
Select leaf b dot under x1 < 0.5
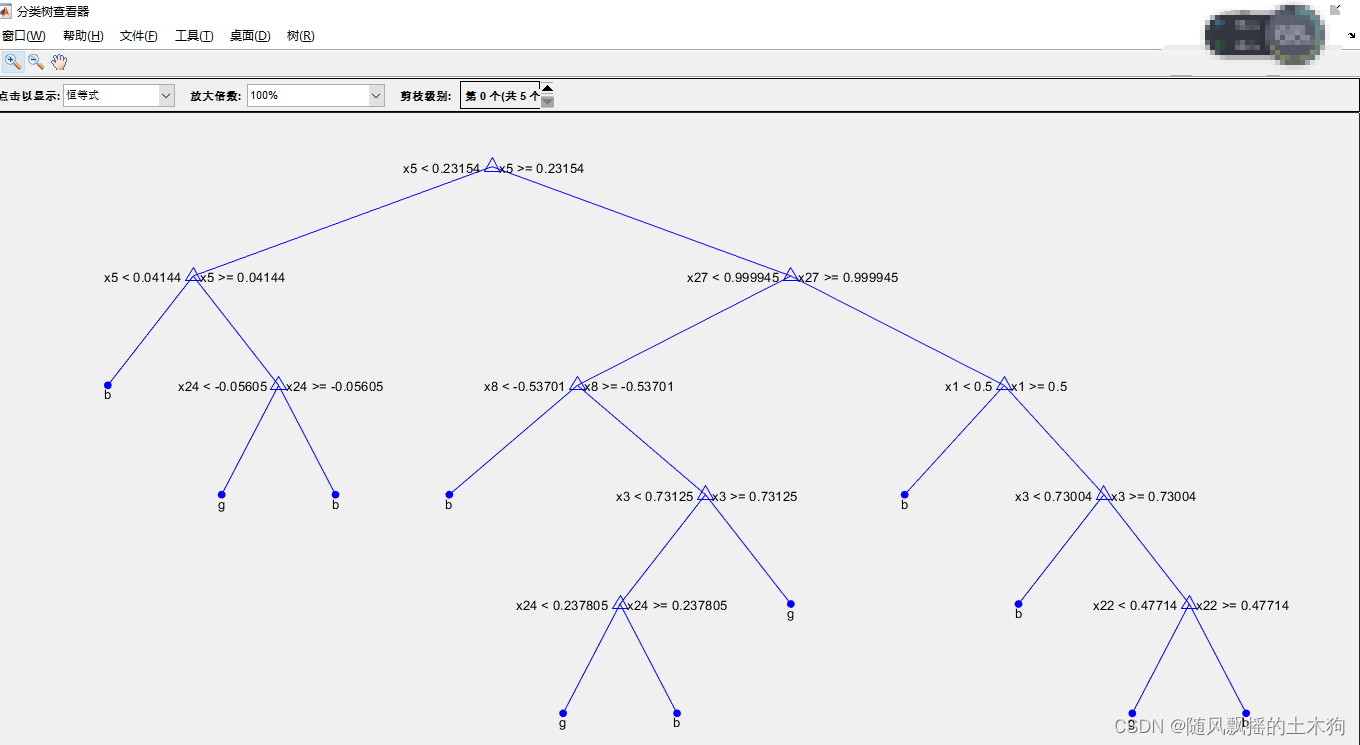point(904,495)
